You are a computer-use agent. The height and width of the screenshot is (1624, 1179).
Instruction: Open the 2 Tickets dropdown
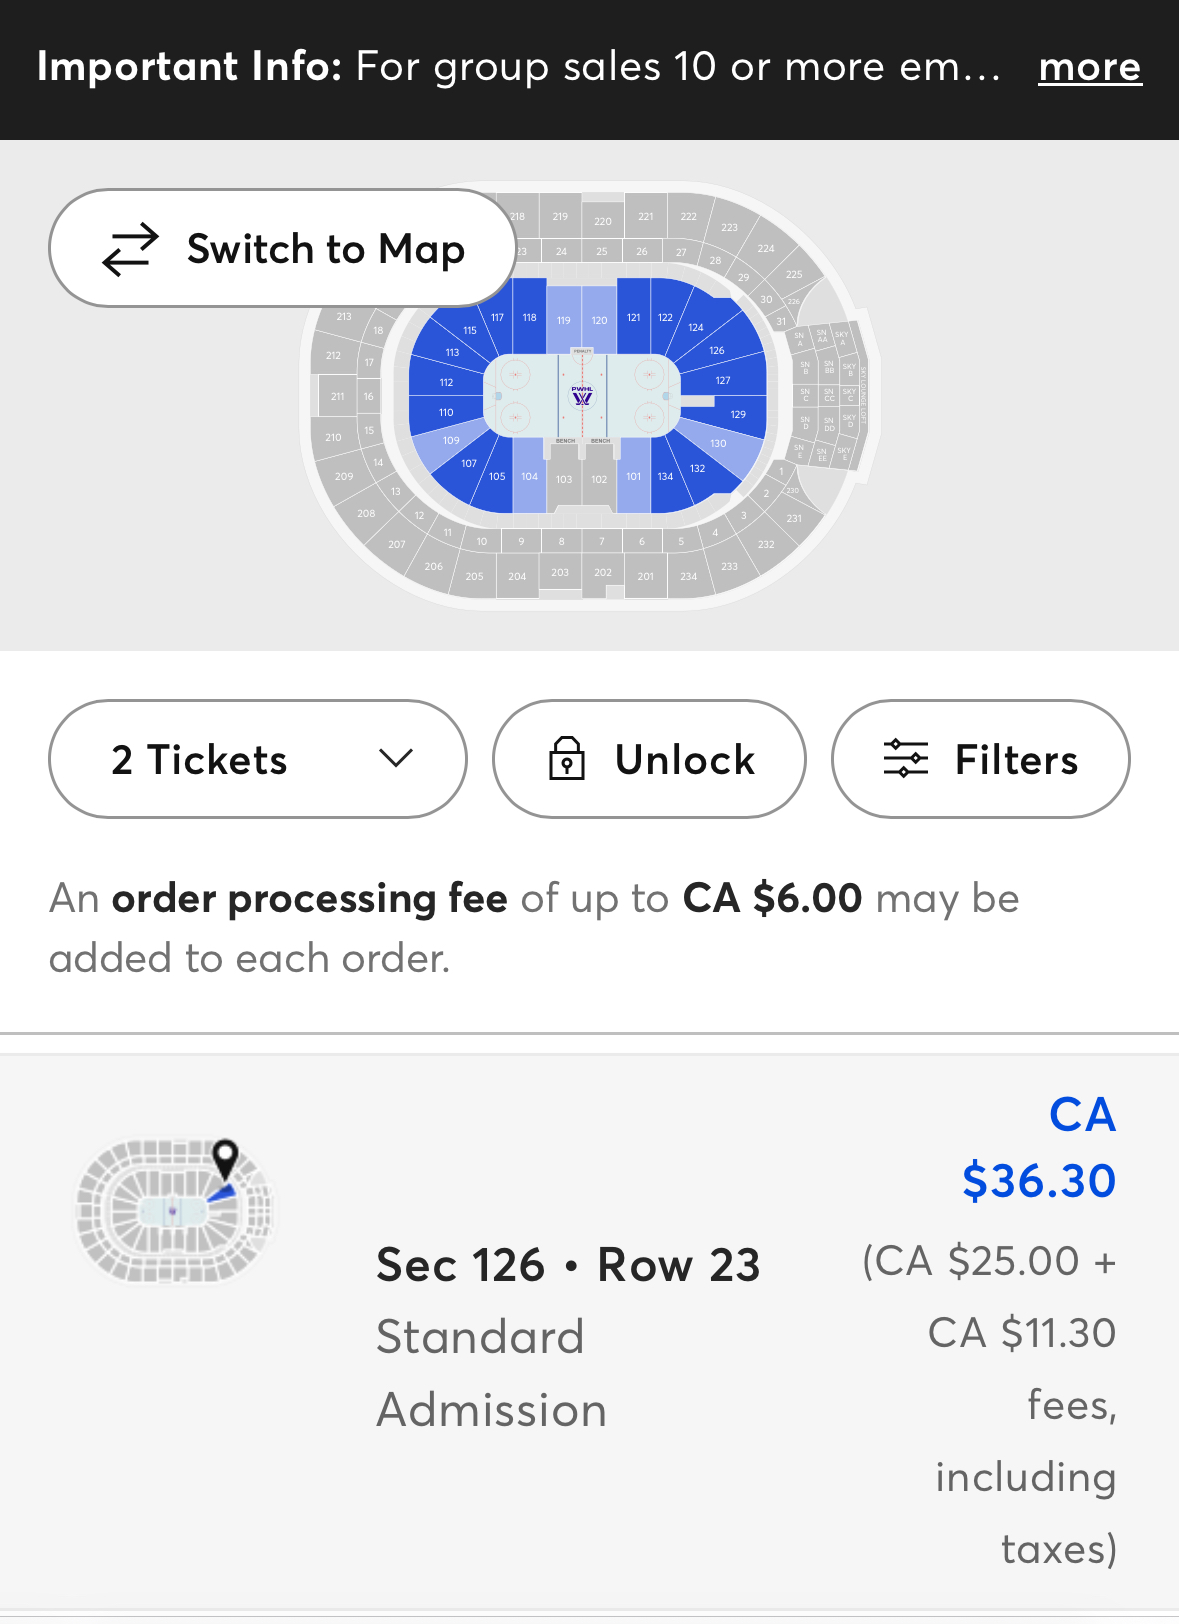click(x=257, y=759)
